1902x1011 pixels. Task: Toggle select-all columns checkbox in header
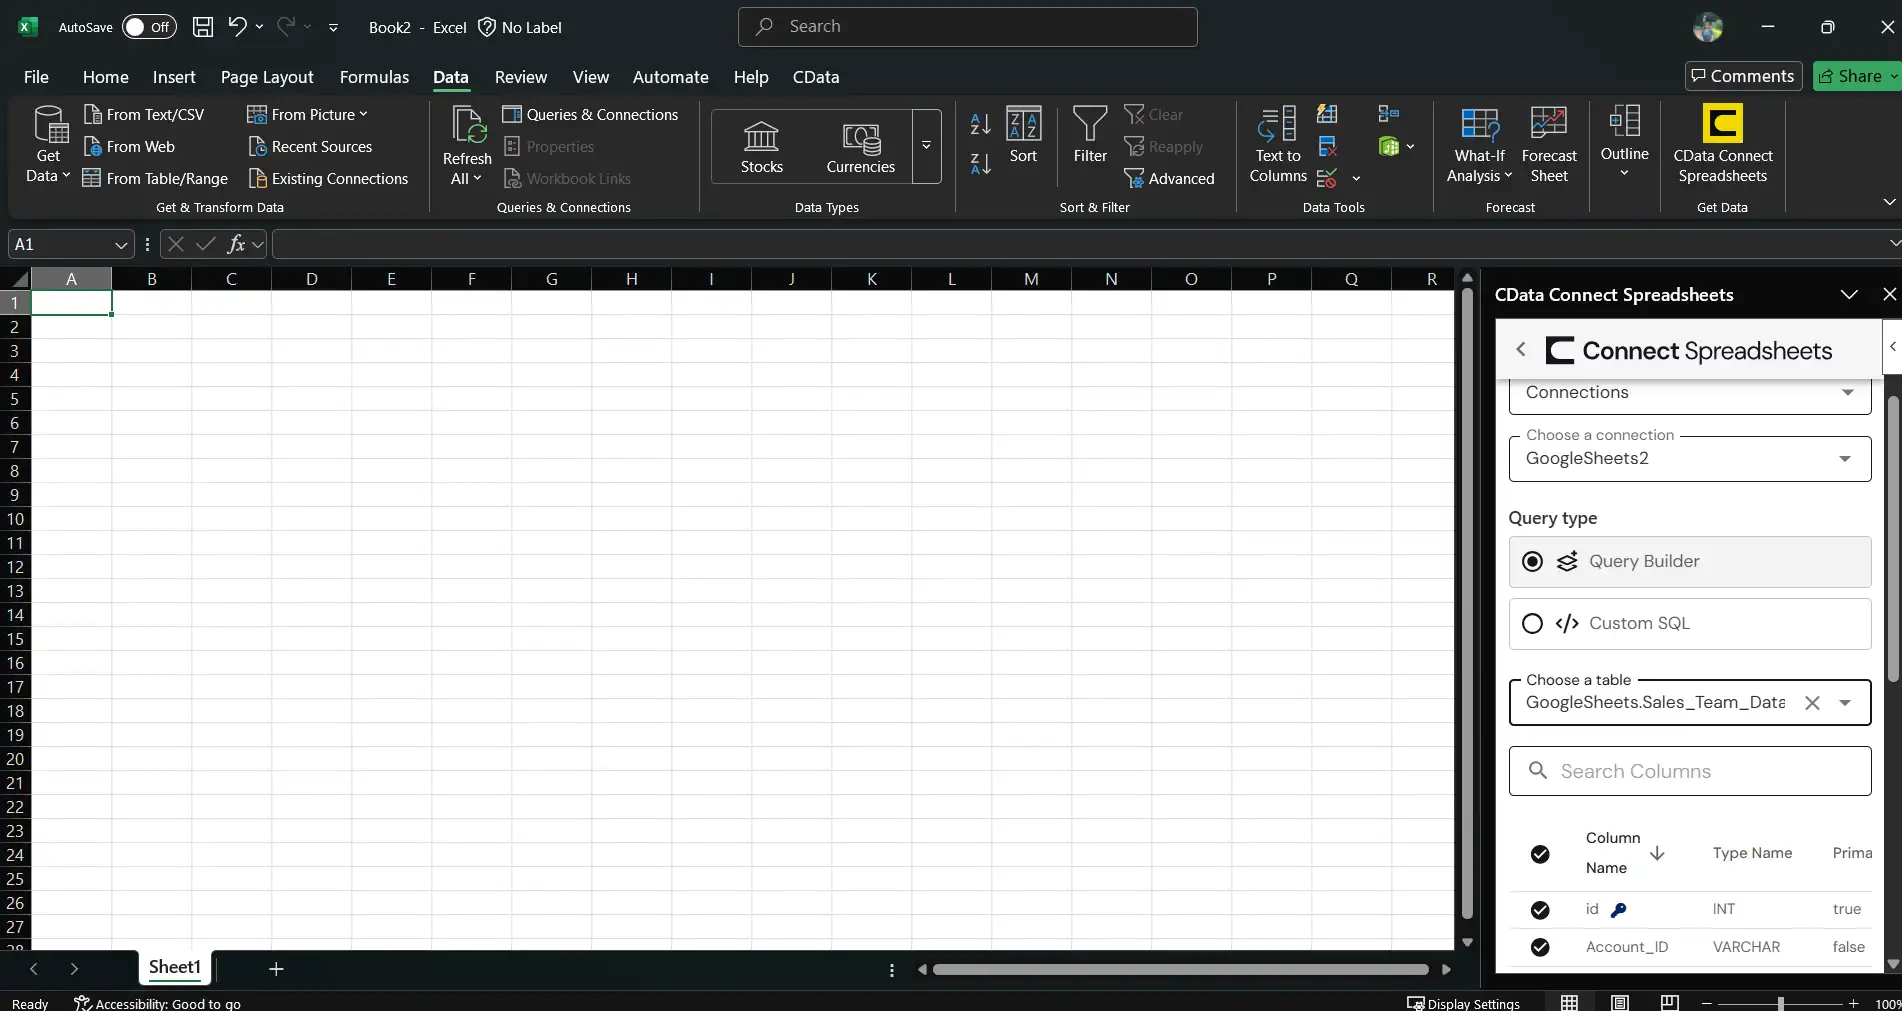pyautogui.click(x=1540, y=854)
